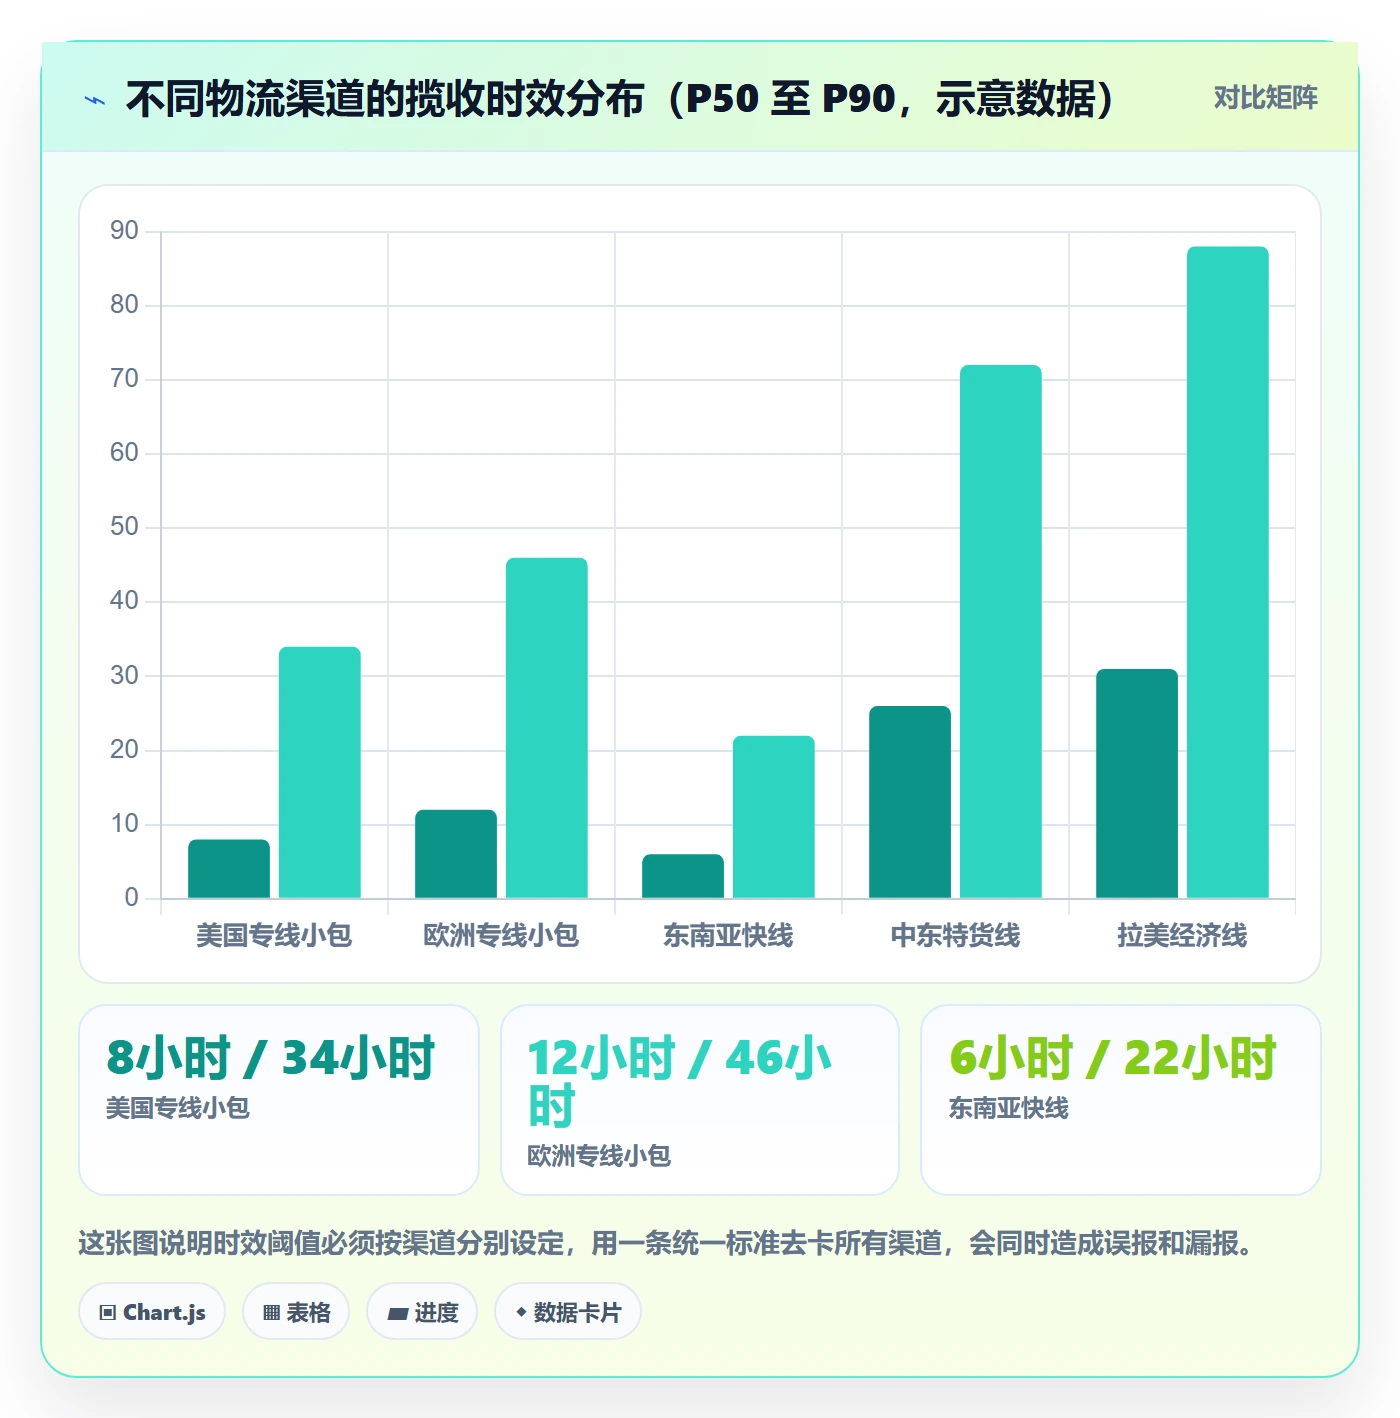Viewport: 1400px width, 1418px height.
Task: Select the Chart.js tag chip
Action: click(x=152, y=1312)
